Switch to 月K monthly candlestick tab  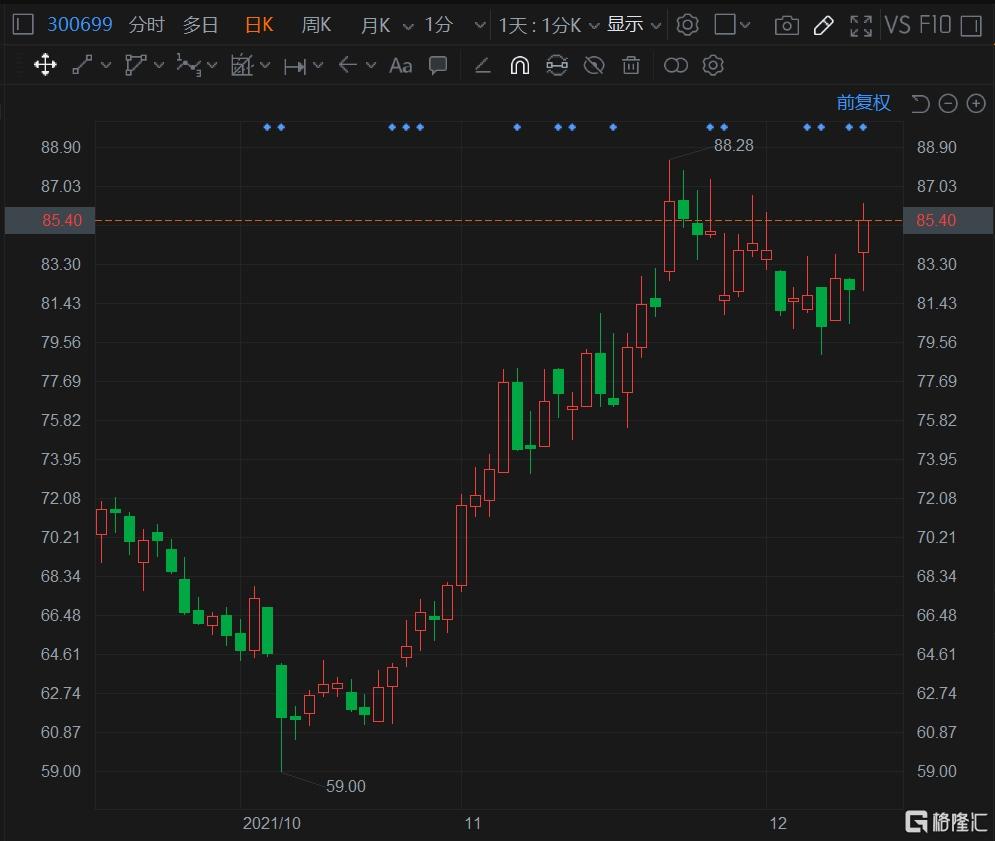point(376,25)
